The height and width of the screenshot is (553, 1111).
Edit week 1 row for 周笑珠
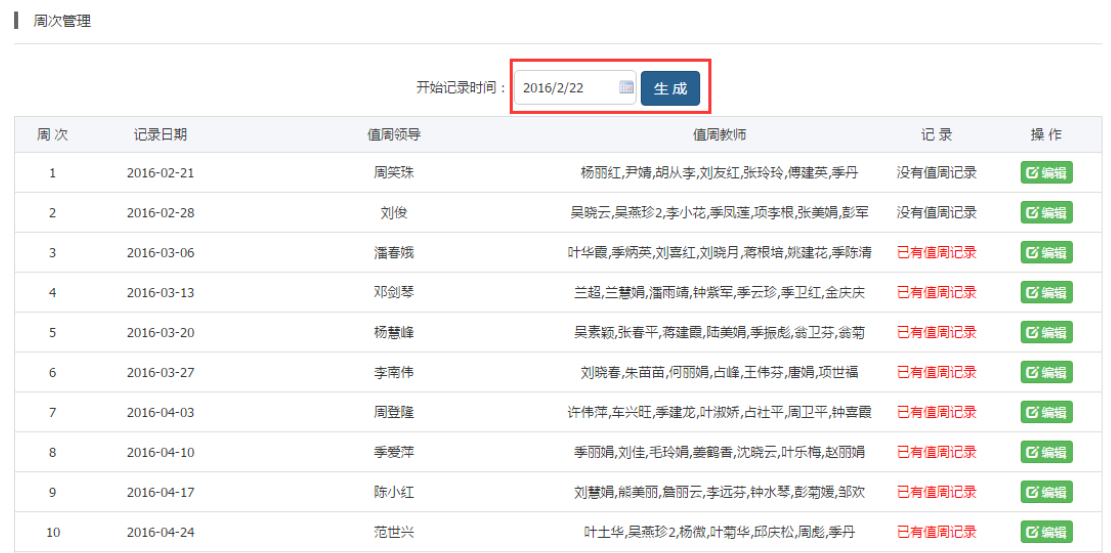point(1046,172)
